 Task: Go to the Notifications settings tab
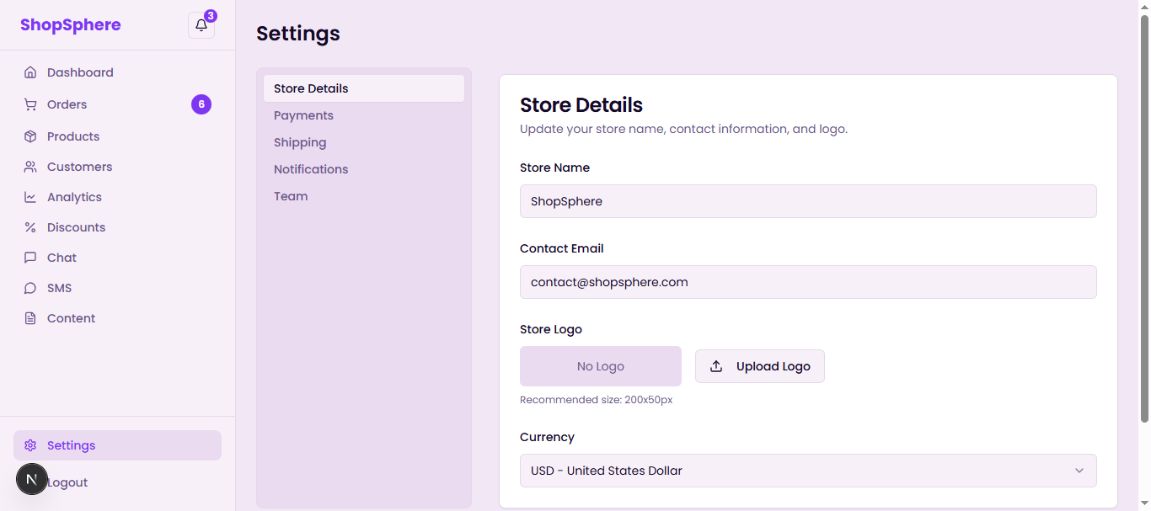pyautogui.click(x=311, y=170)
